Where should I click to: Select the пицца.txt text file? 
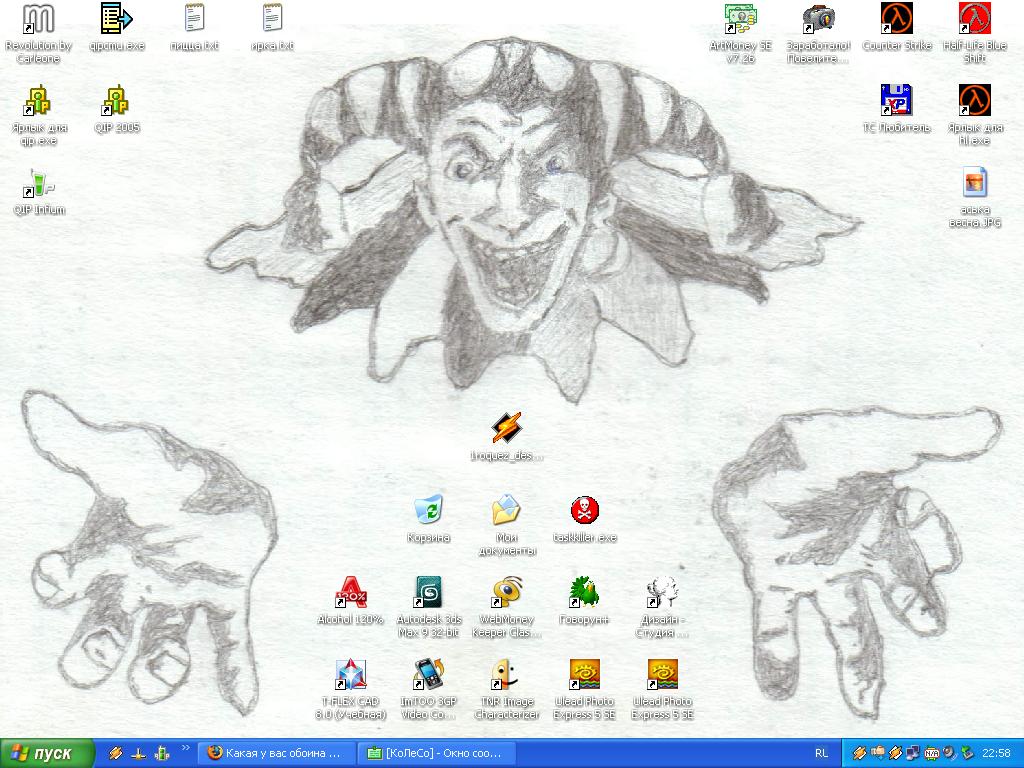pyautogui.click(x=194, y=19)
